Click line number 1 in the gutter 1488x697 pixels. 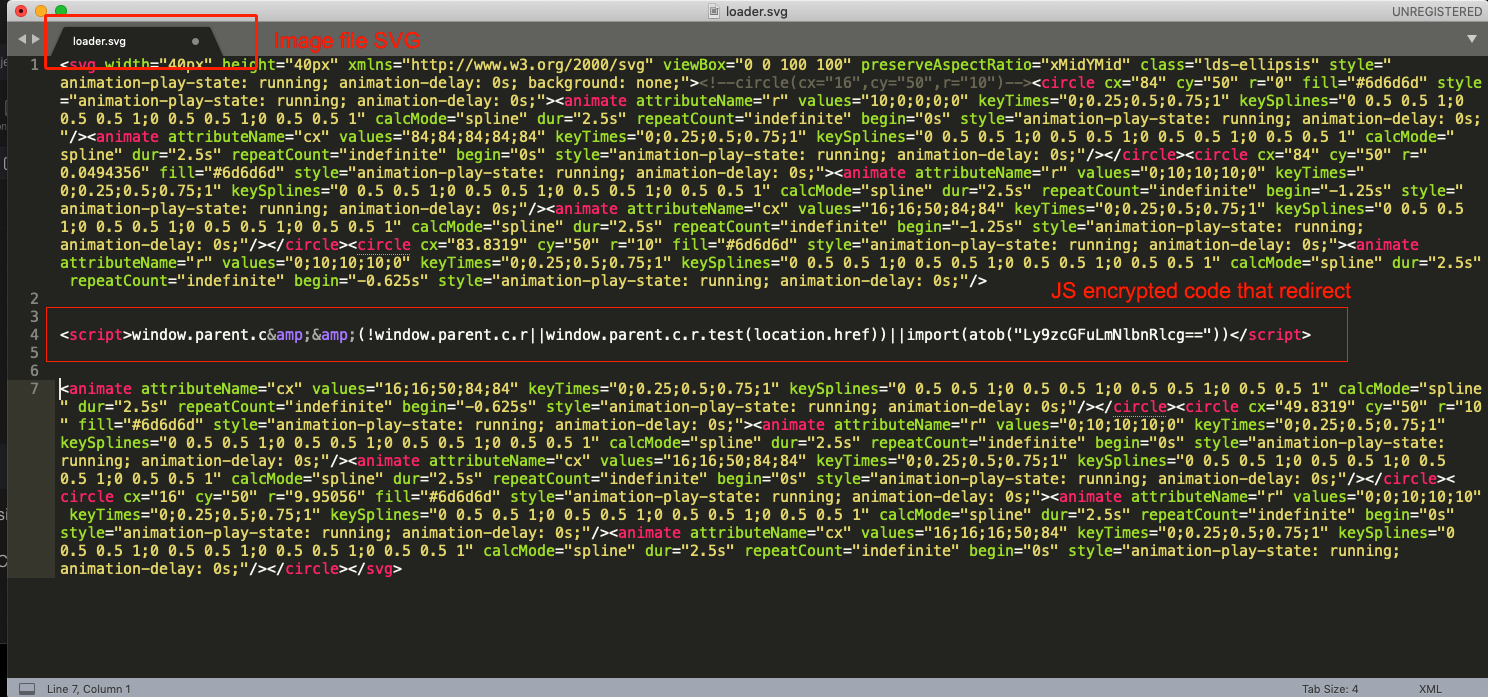pos(35,65)
